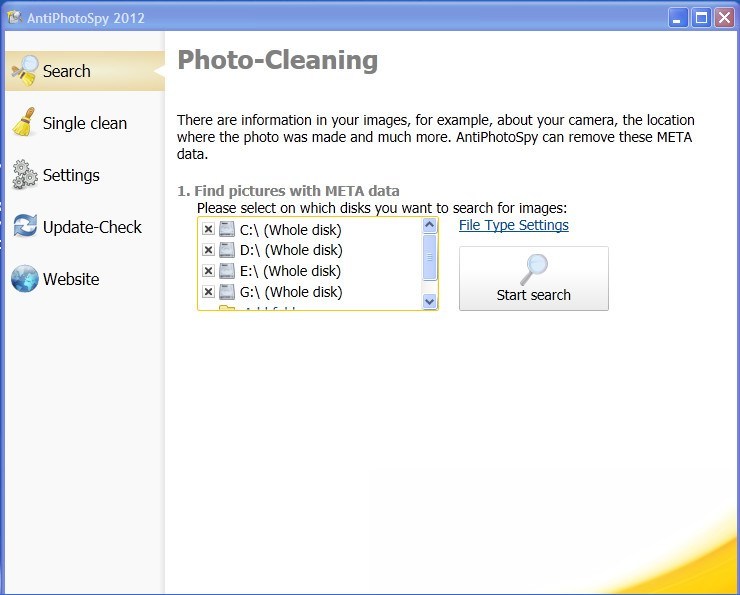Select the G:\ (Whole disk) row text
Image resolution: width=740 pixels, height=595 pixels.
(291, 292)
